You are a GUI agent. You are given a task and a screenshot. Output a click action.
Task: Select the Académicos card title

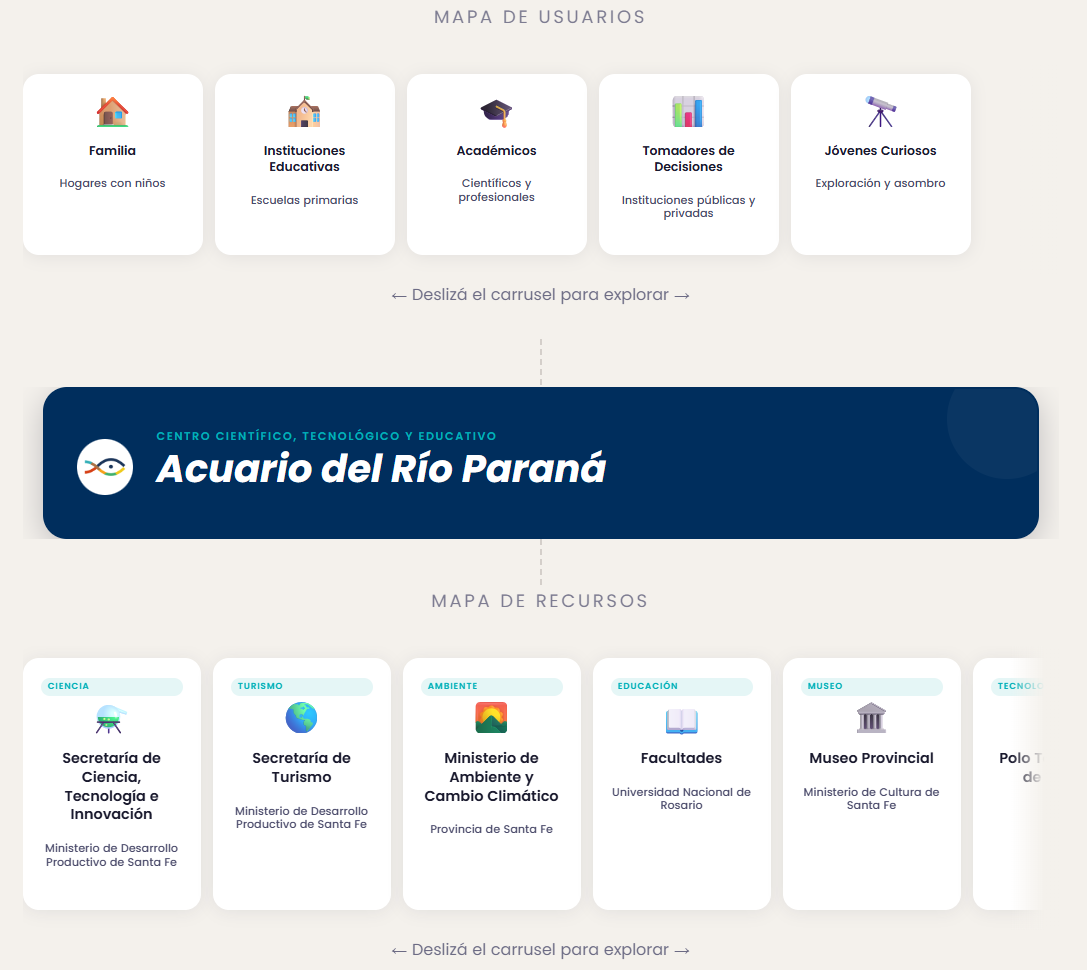496,150
